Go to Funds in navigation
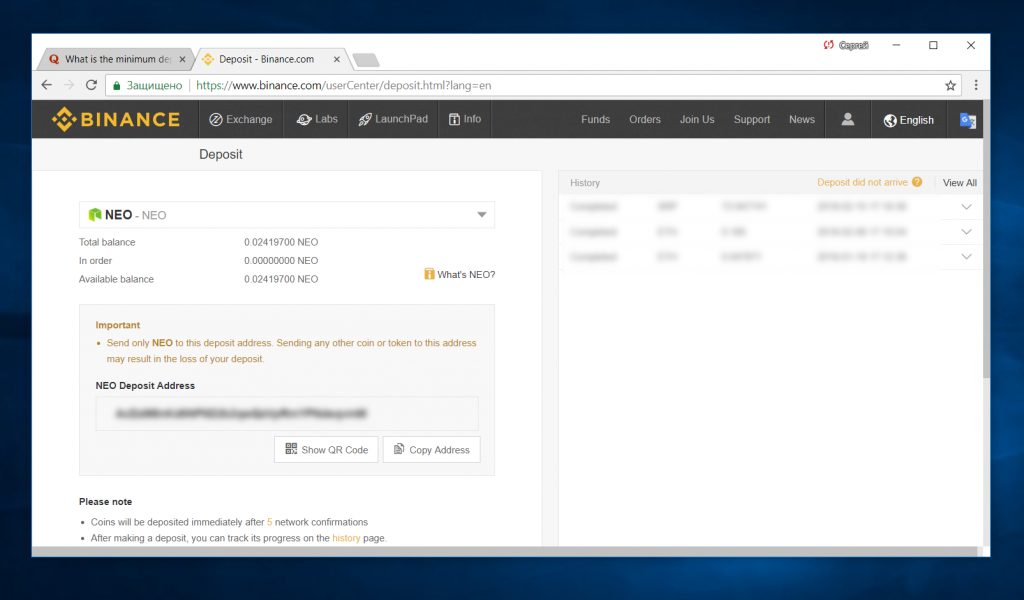Viewport: 1024px width, 600px height. (596, 119)
